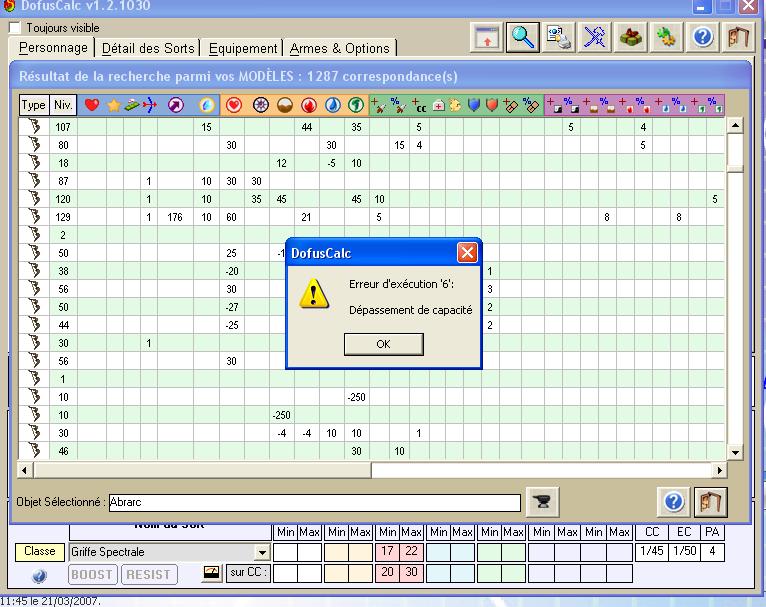The width and height of the screenshot is (766, 607).
Task: Toggle the Toujours visible checkbox
Action: [x=15, y=28]
